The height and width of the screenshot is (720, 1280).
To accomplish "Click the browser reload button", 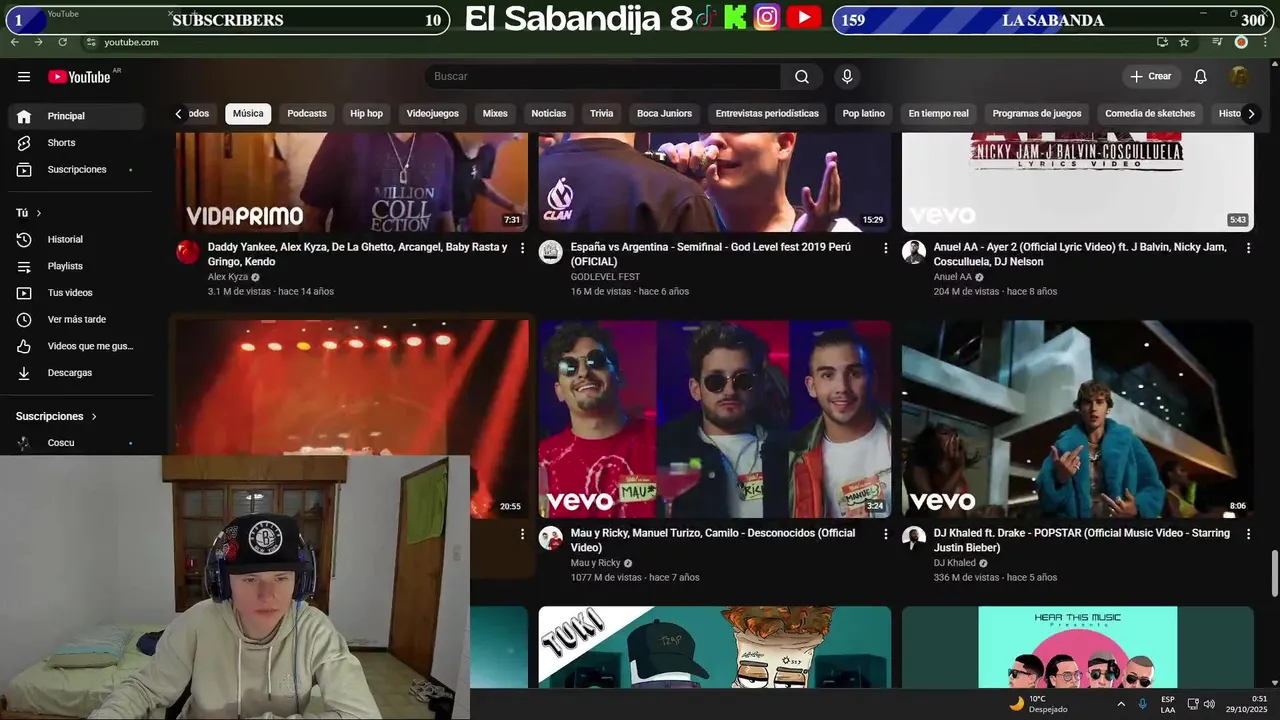I will (63, 42).
